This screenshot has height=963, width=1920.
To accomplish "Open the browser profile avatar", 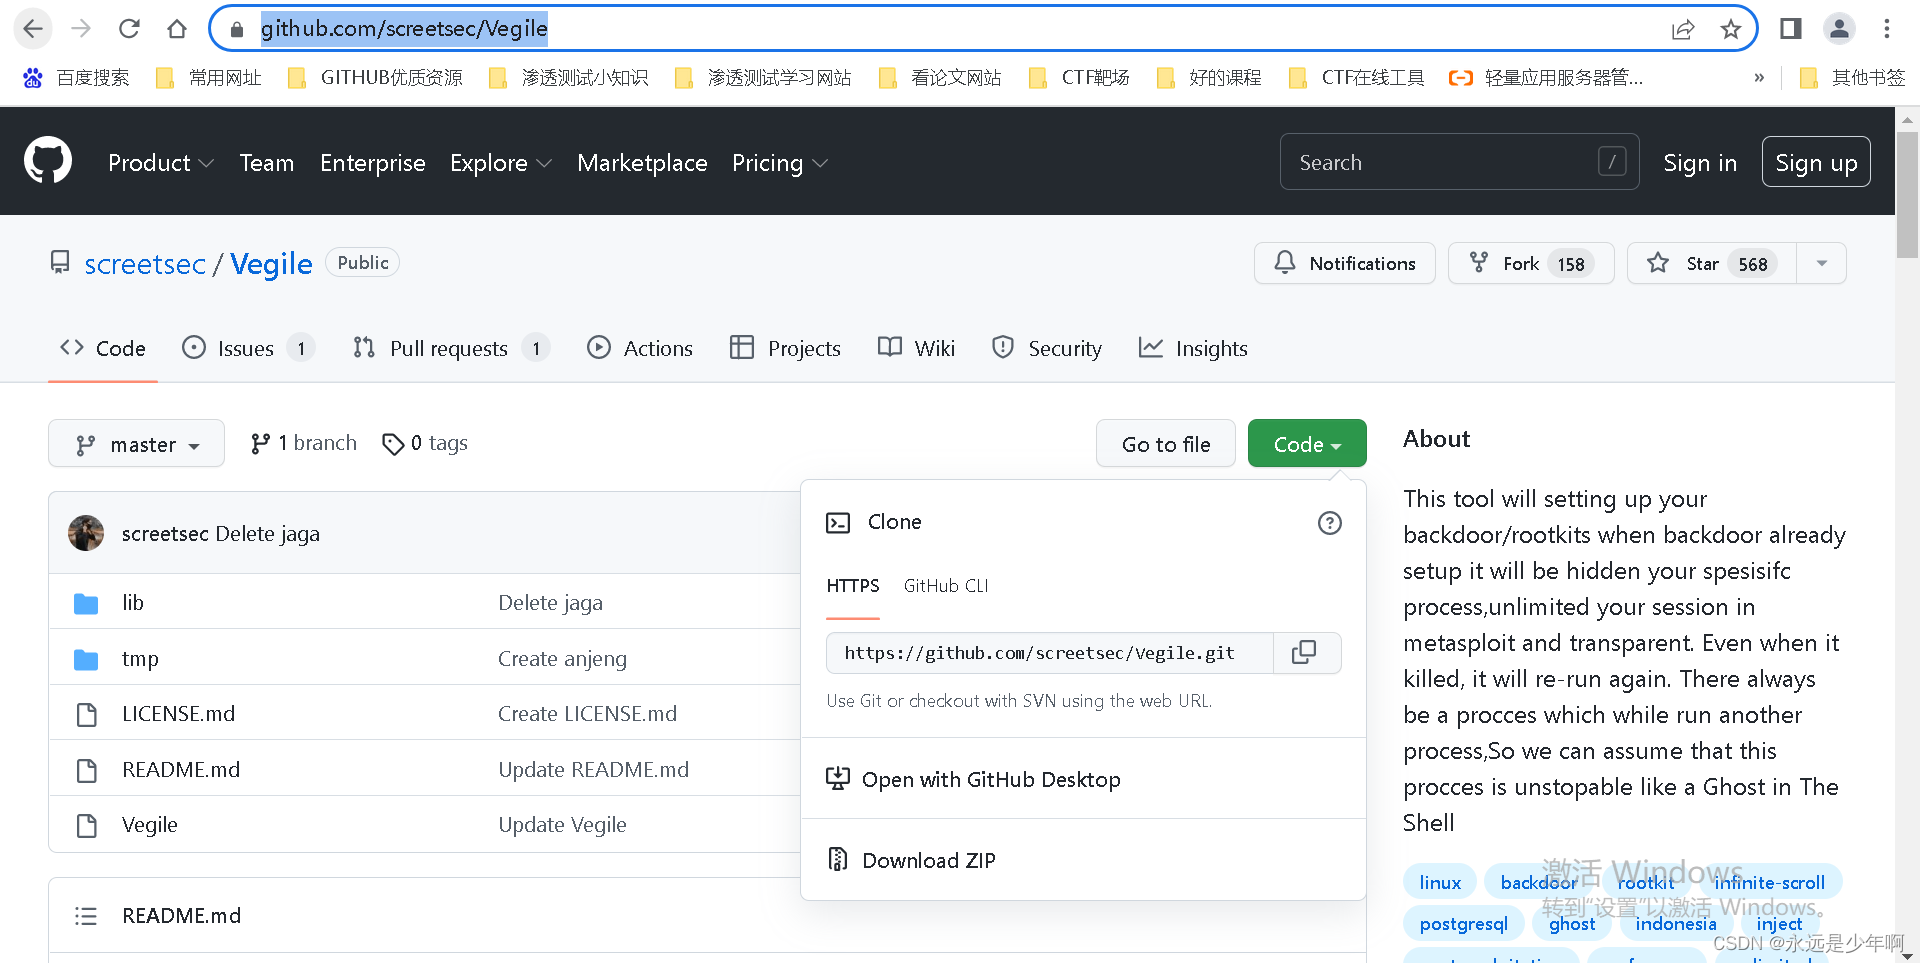I will coord(1839,29).
